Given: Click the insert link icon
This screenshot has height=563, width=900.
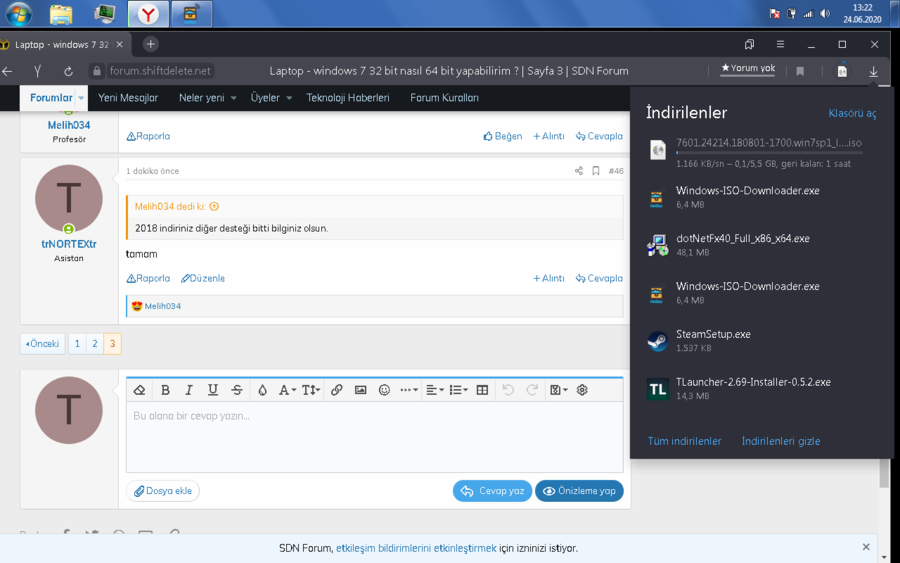Looking at the screenshot, I should click(x=336, y=390).
